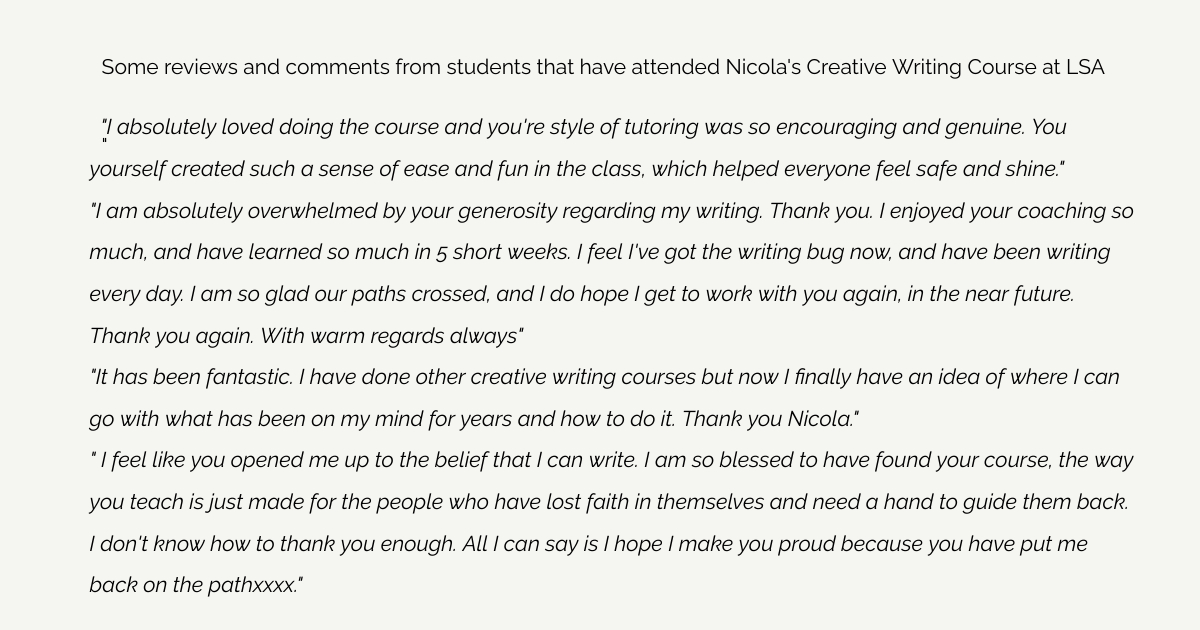Click the heading about Nicola's Creative Writing Course
The image size is (1200, 630).
[x=603, y=68]
